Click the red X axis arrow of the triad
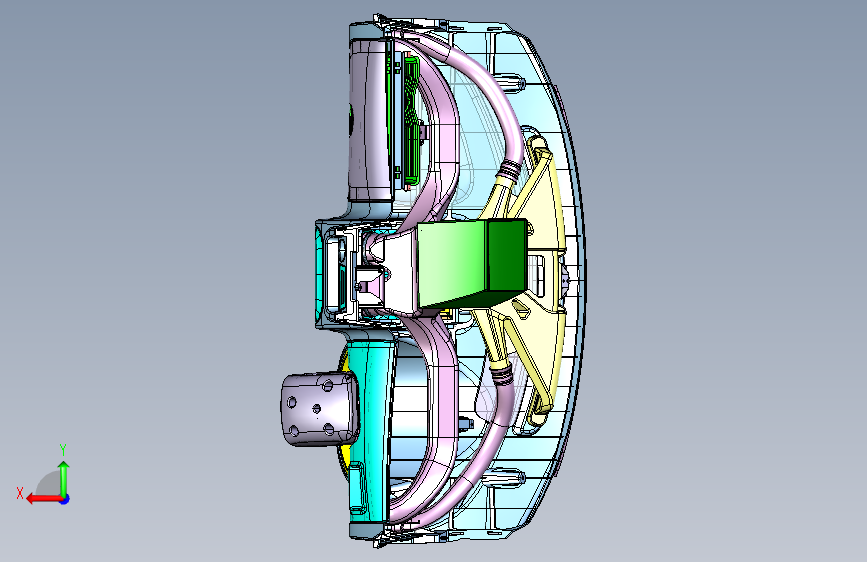Viewport: 867px width, 562px height. pos(44,499)
